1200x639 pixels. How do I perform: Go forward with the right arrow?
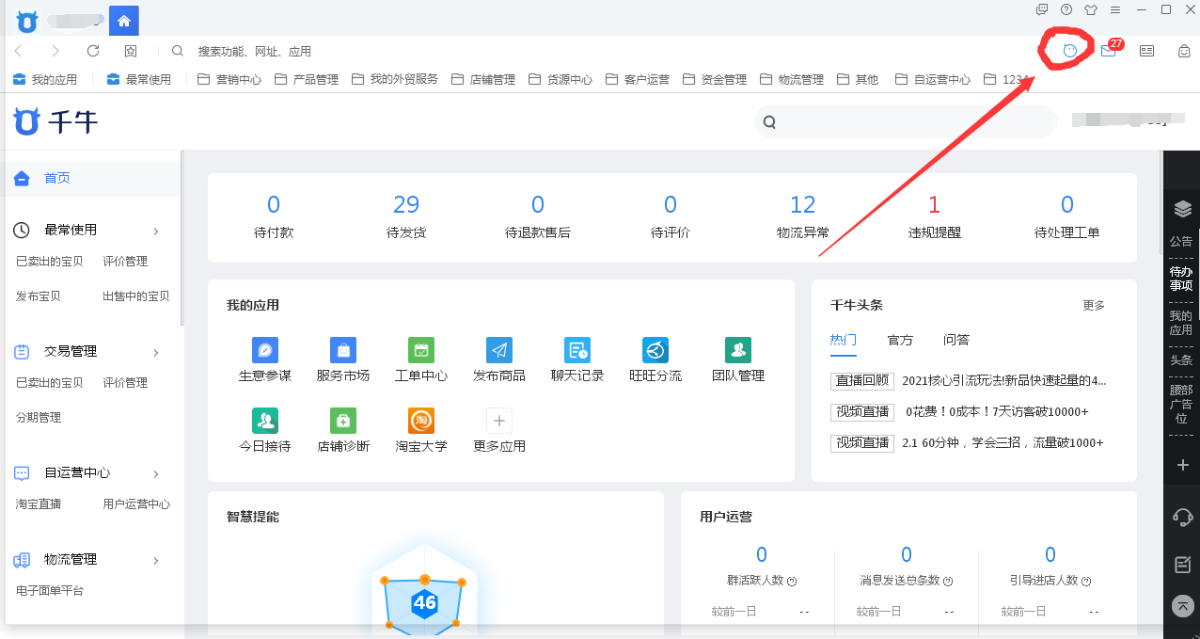pos(55,51)
